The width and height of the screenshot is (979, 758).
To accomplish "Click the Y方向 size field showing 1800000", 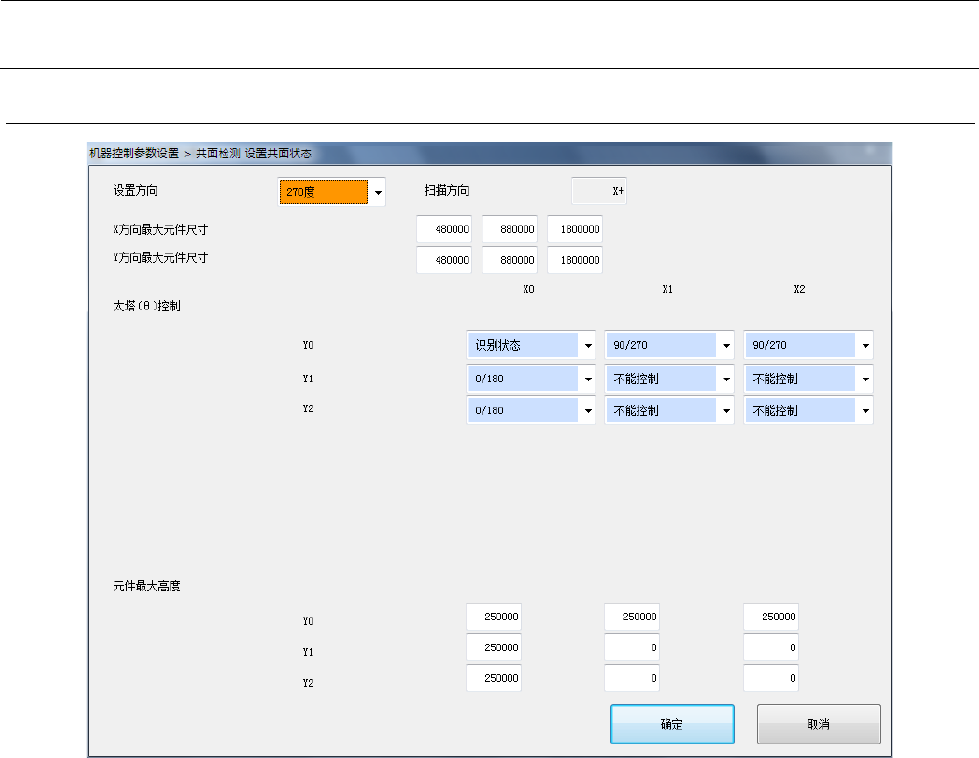I will tap(575, 260).
